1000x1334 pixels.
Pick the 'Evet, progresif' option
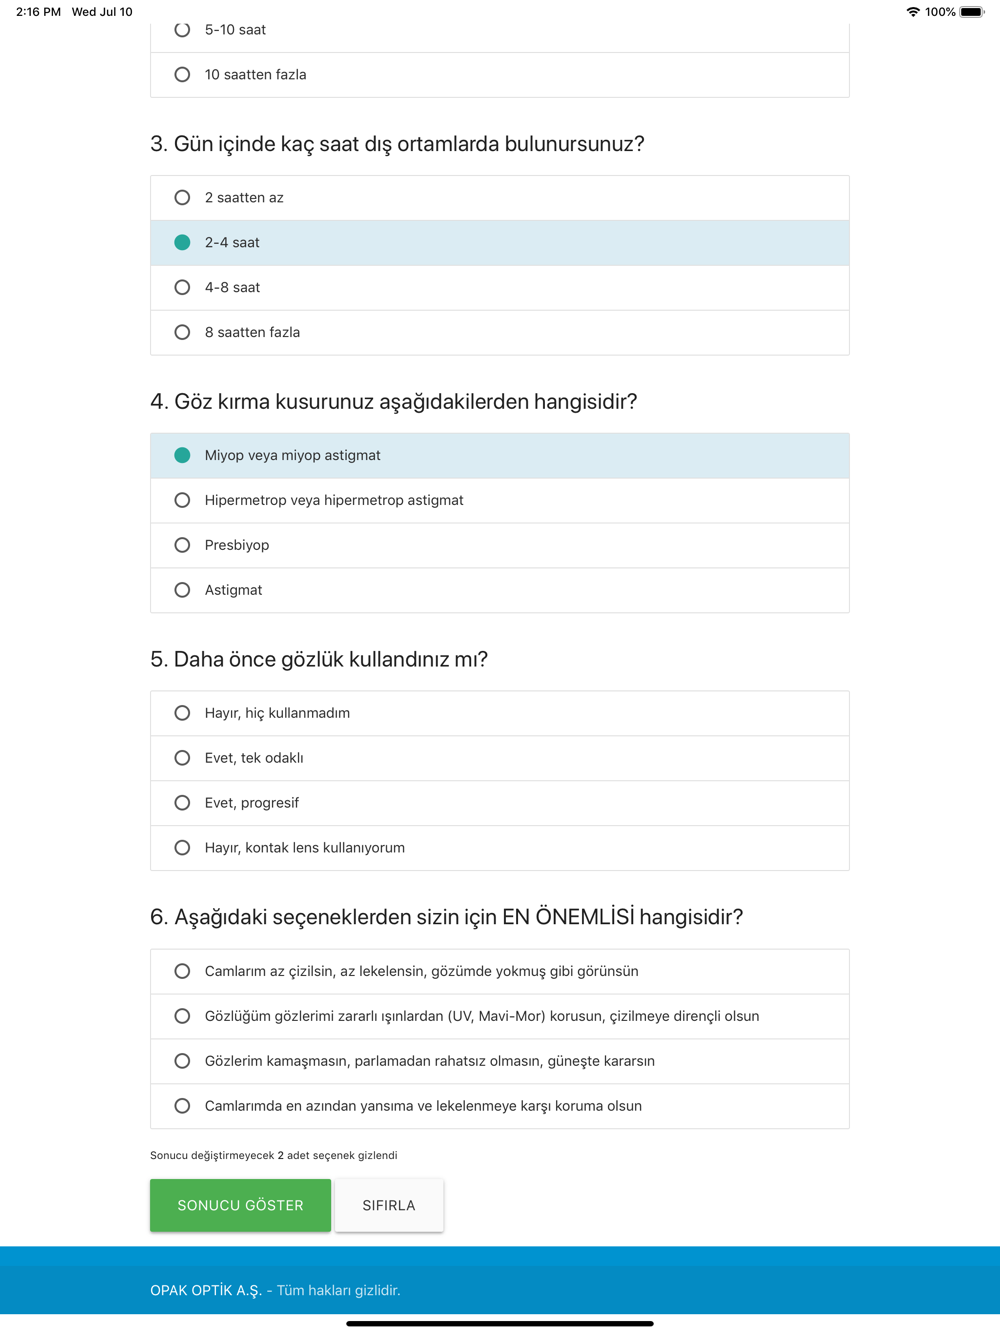182,803
